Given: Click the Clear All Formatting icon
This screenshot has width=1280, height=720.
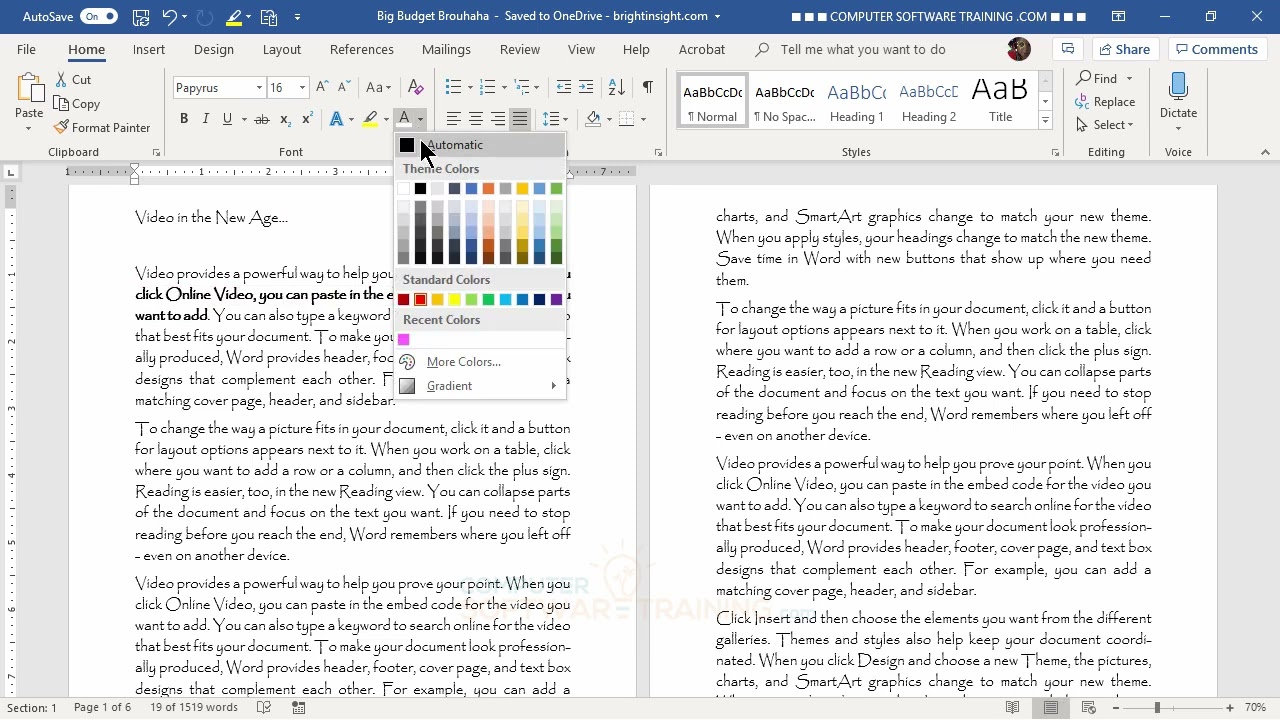Looking at the screenshot, I should coord(416,88).
